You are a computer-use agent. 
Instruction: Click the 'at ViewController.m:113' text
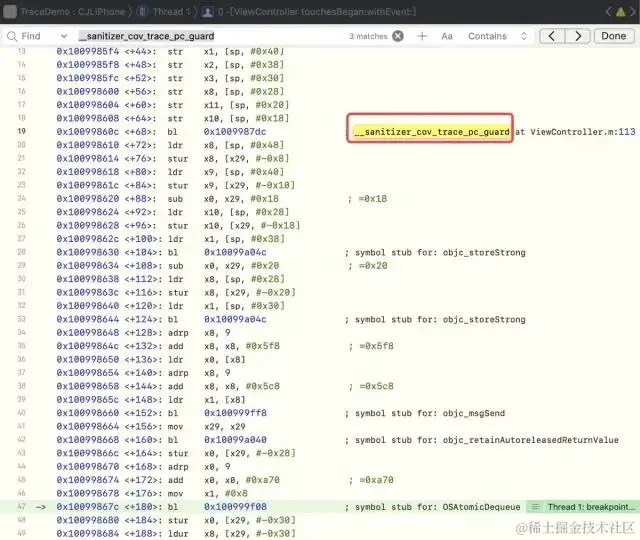575,132
